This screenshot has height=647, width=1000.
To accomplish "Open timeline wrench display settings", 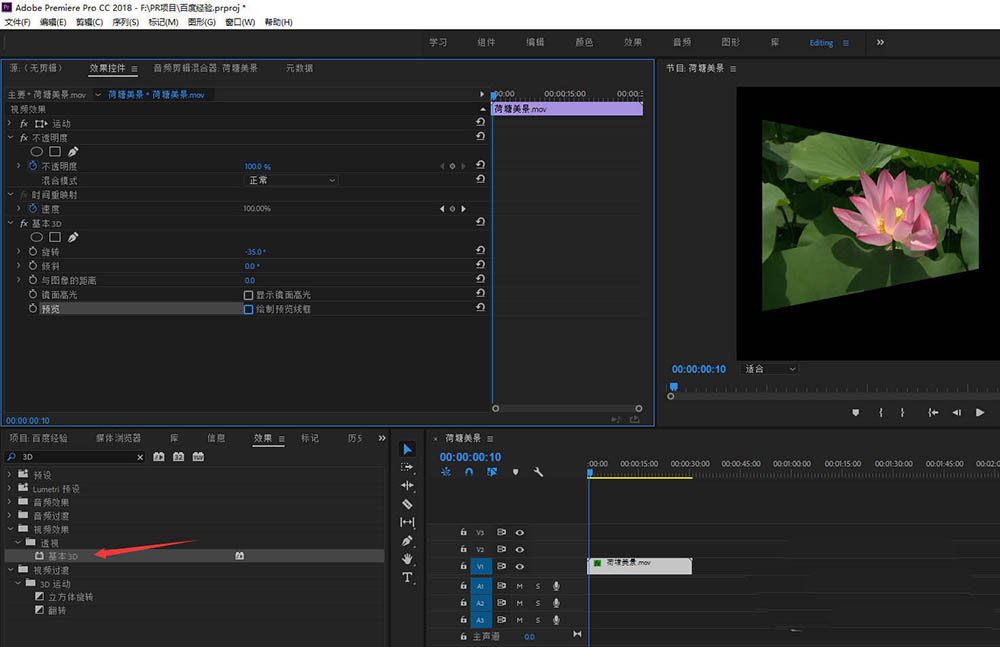I will [x=538, y=472].
